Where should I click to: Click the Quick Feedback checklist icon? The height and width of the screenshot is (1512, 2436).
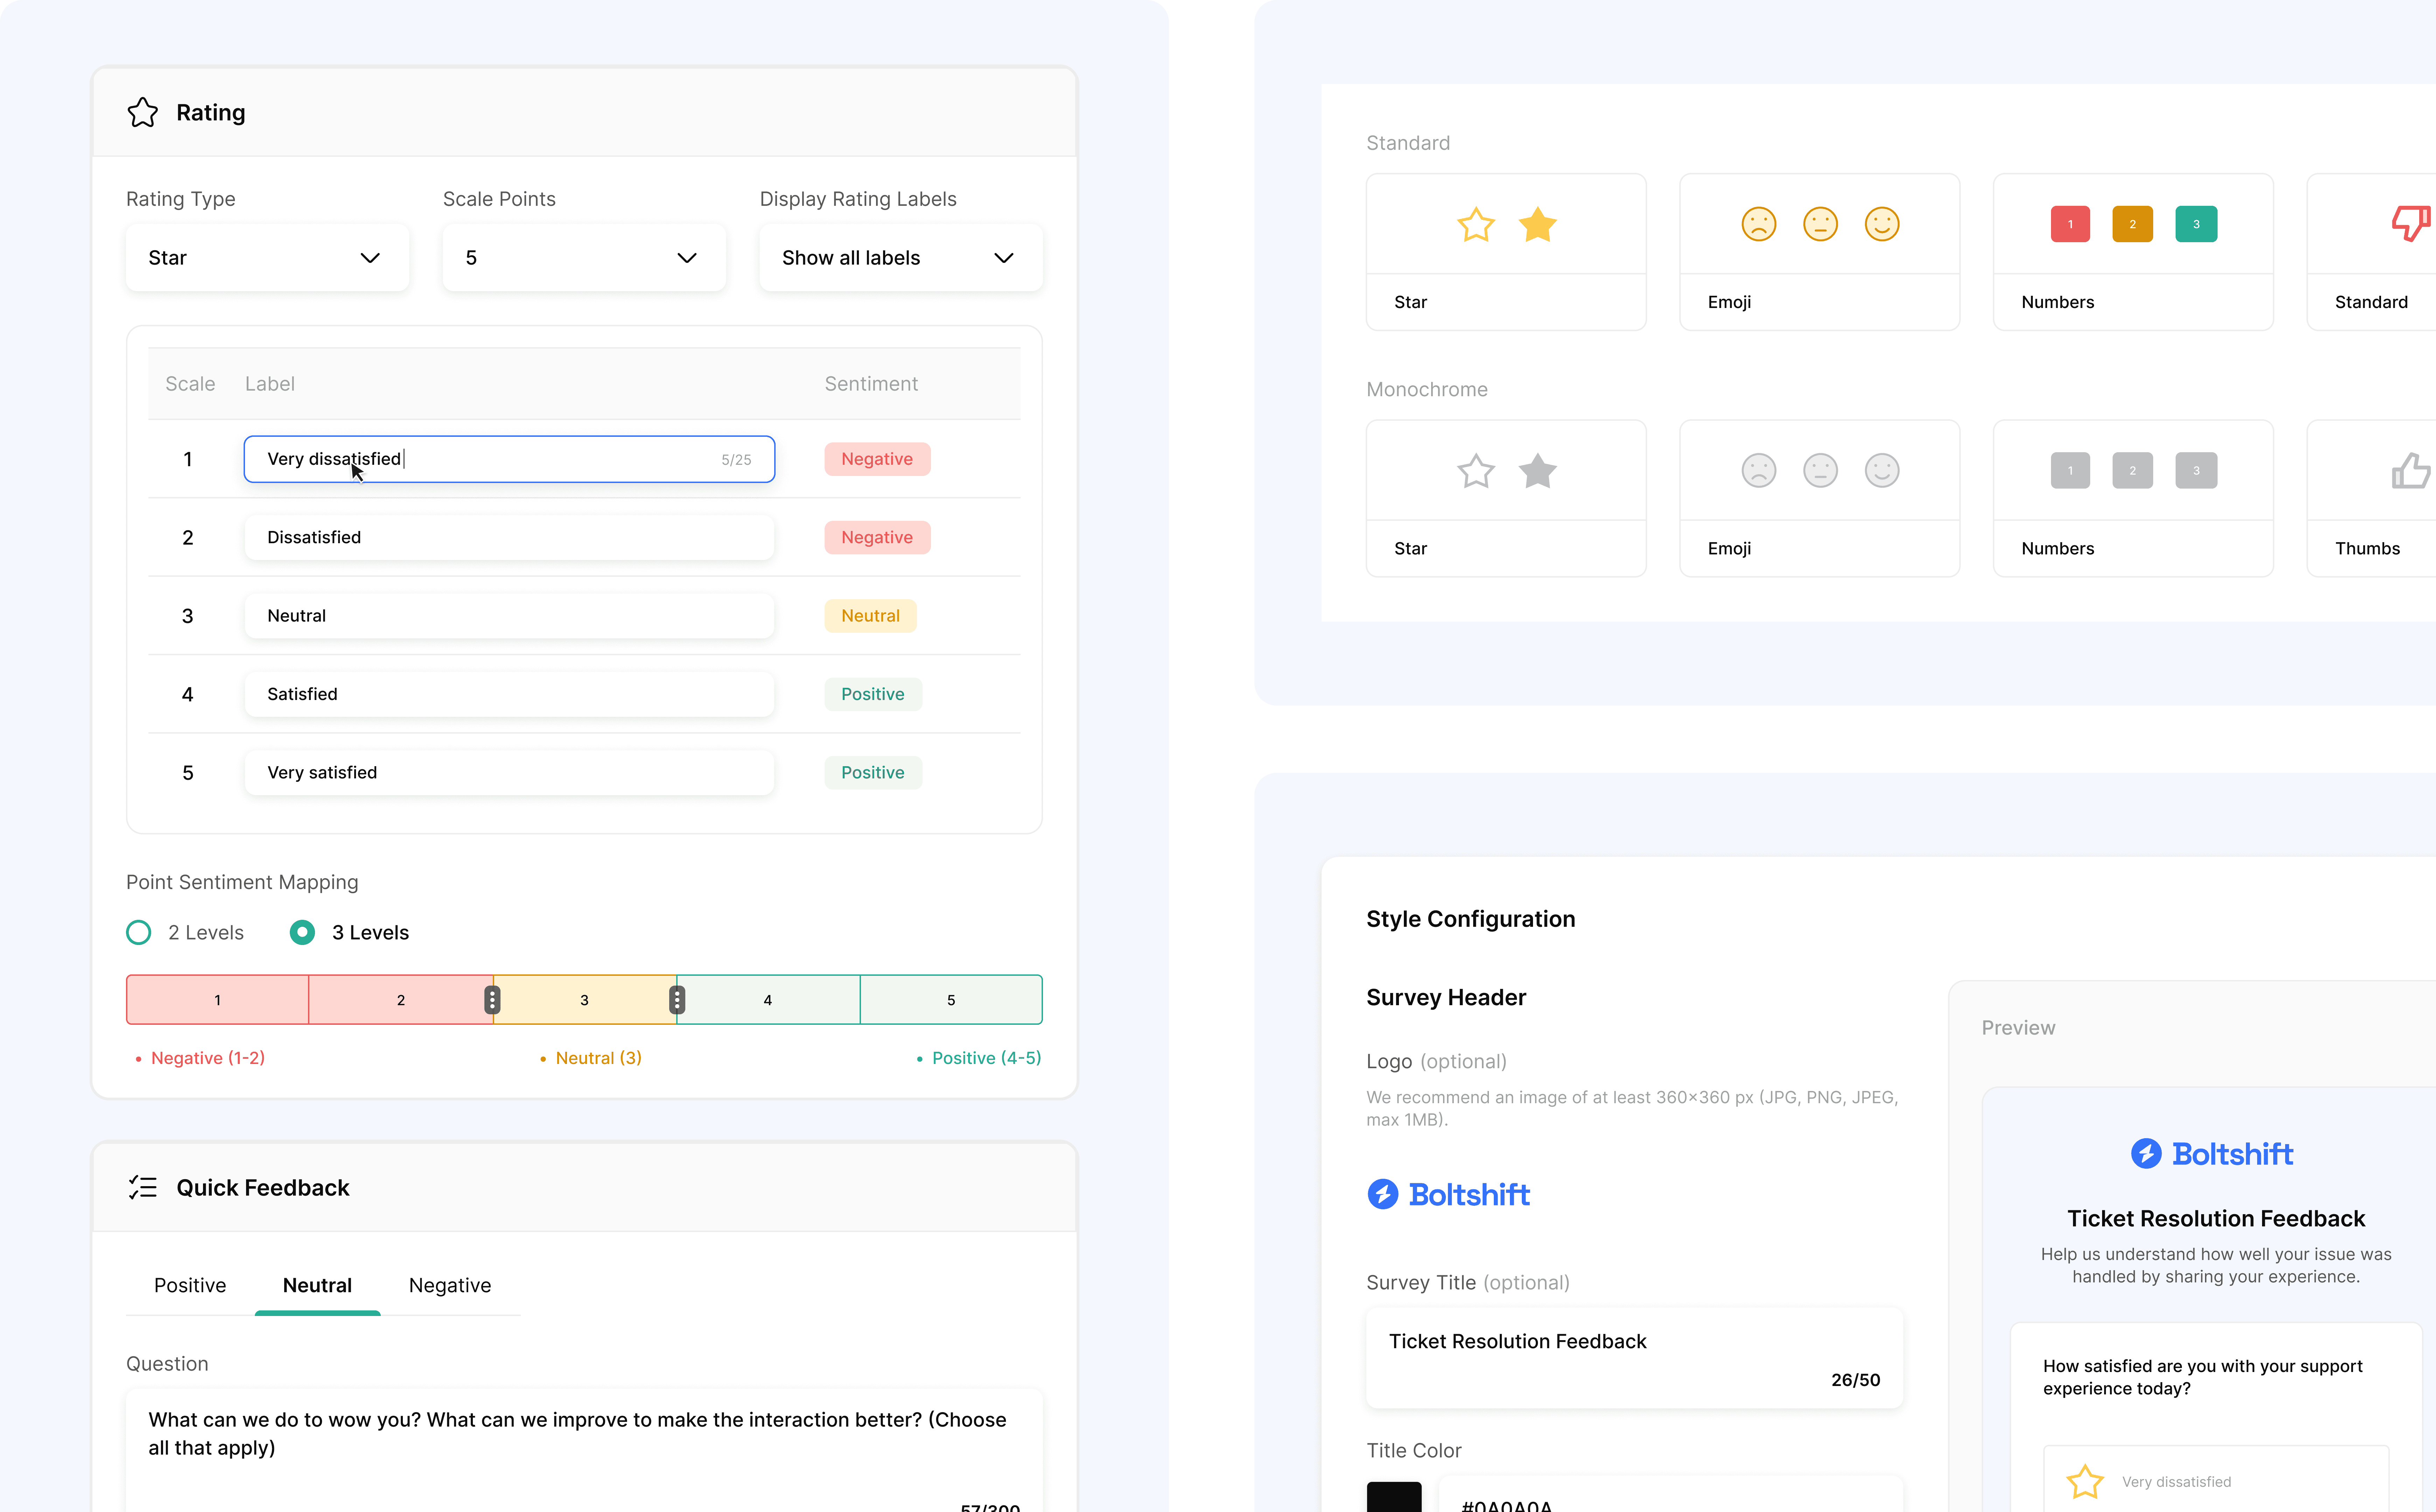(x=143, y=1187)
